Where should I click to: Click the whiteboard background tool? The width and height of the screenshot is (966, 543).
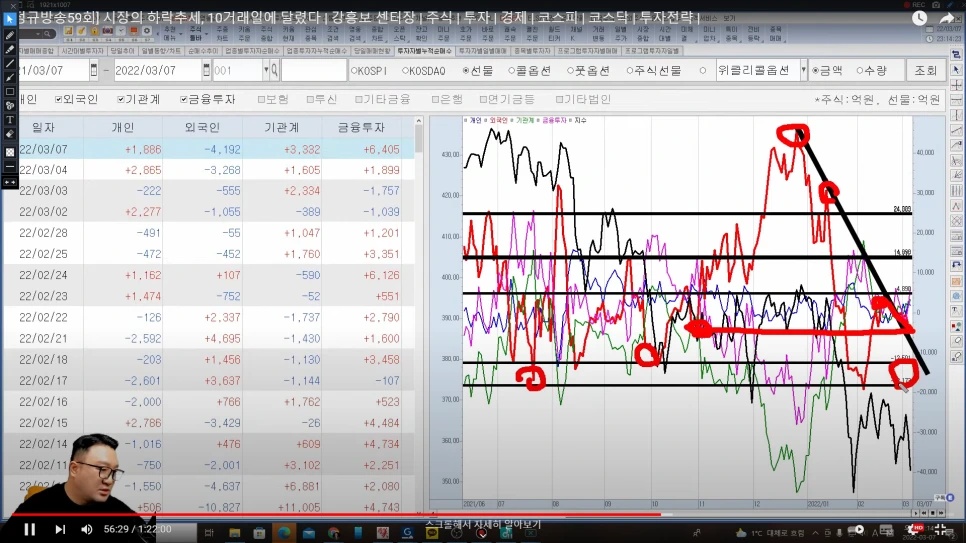point(9,152)
